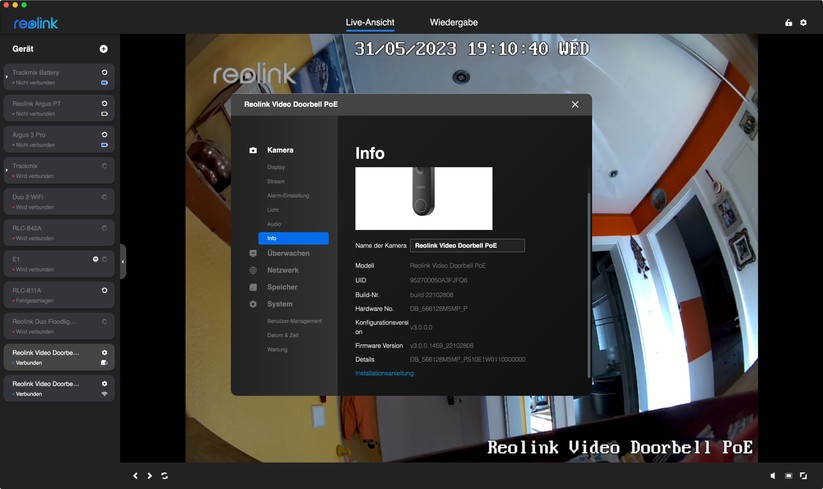Open Audio settings
Viewport: 823px width, 489px height.
point(274,224)
